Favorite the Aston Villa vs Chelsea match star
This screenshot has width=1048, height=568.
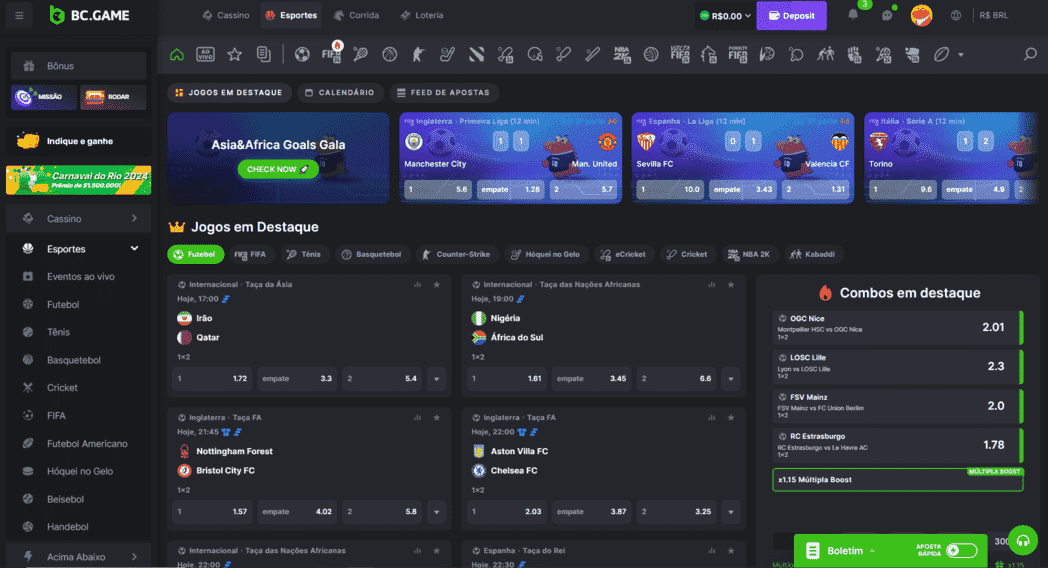(731, 418)
